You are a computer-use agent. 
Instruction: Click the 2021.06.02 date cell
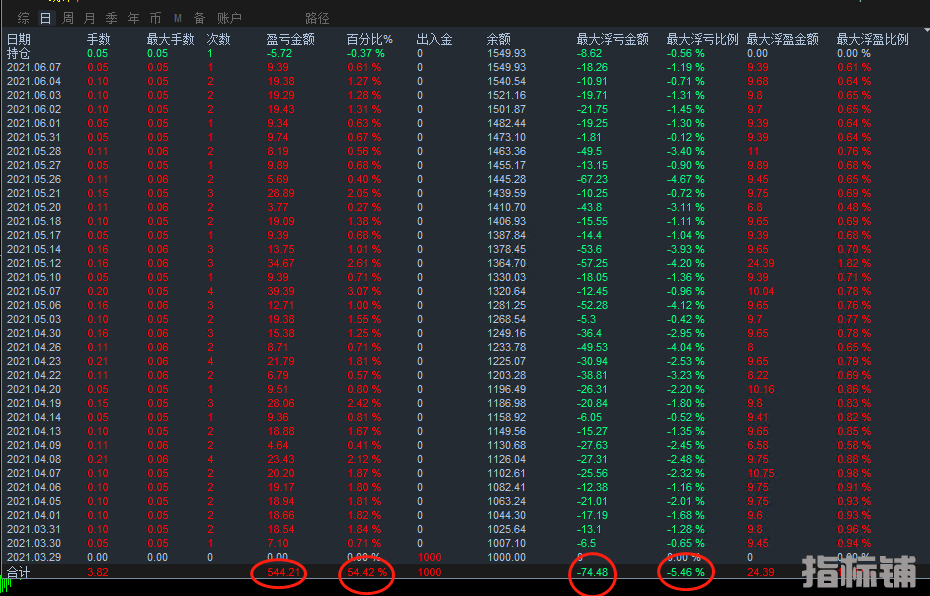click(34, 109)
